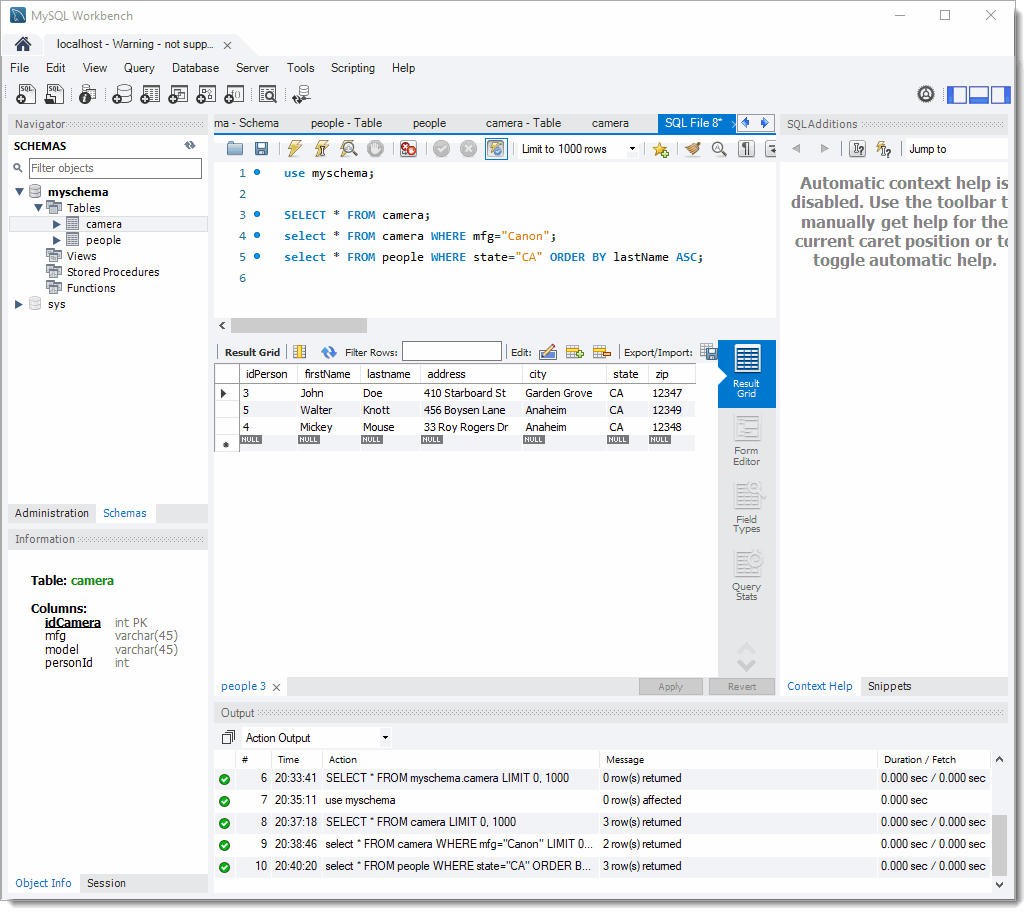Toggle stop-on-error script execution
This screenshot has width=1031, height=916.
(x=408, y=149)
